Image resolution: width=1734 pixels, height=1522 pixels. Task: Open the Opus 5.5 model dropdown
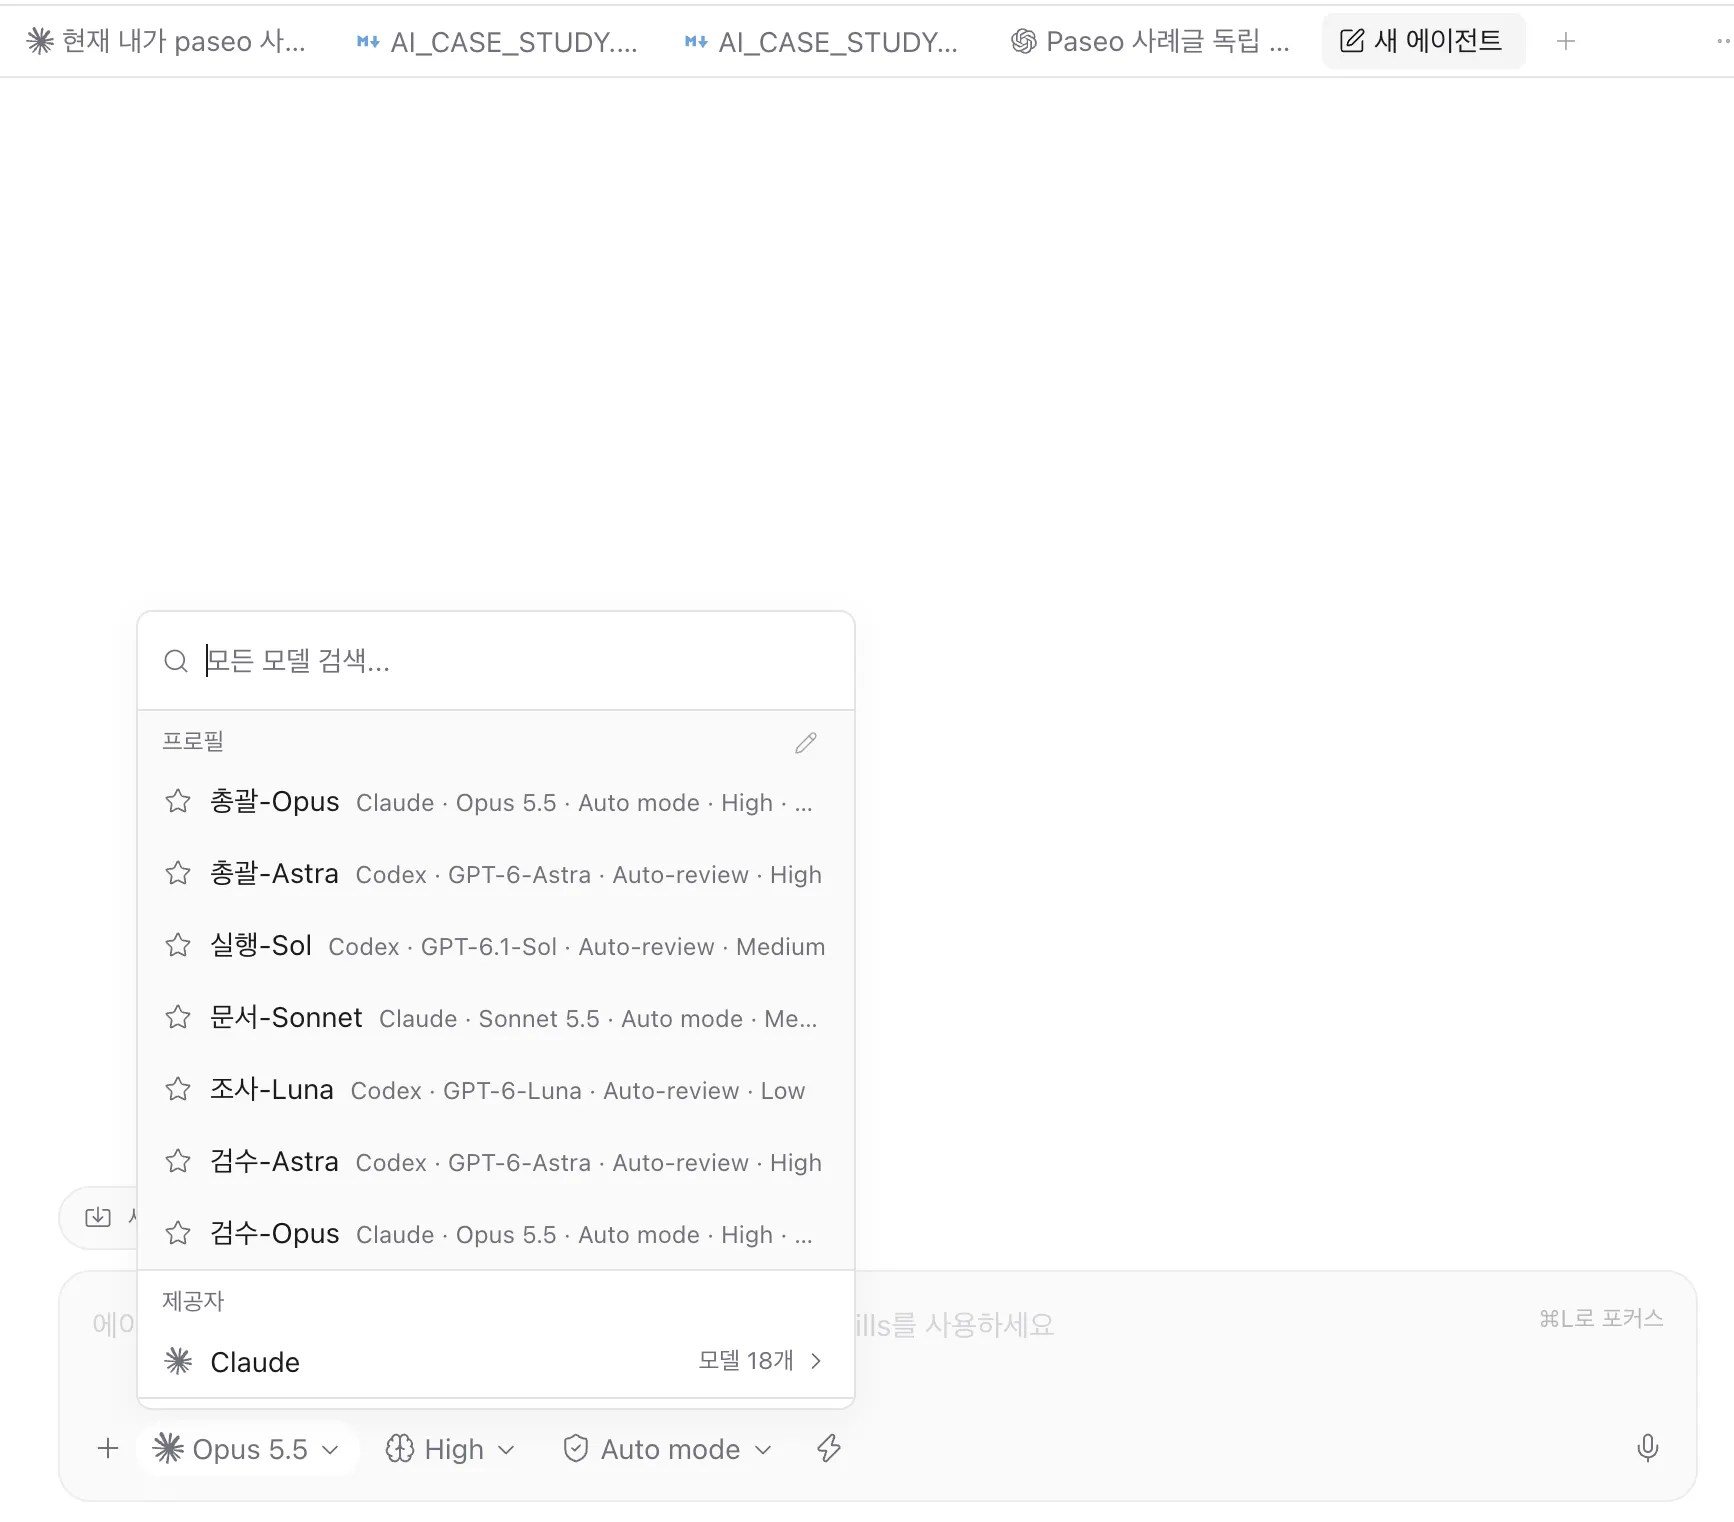247,1449
